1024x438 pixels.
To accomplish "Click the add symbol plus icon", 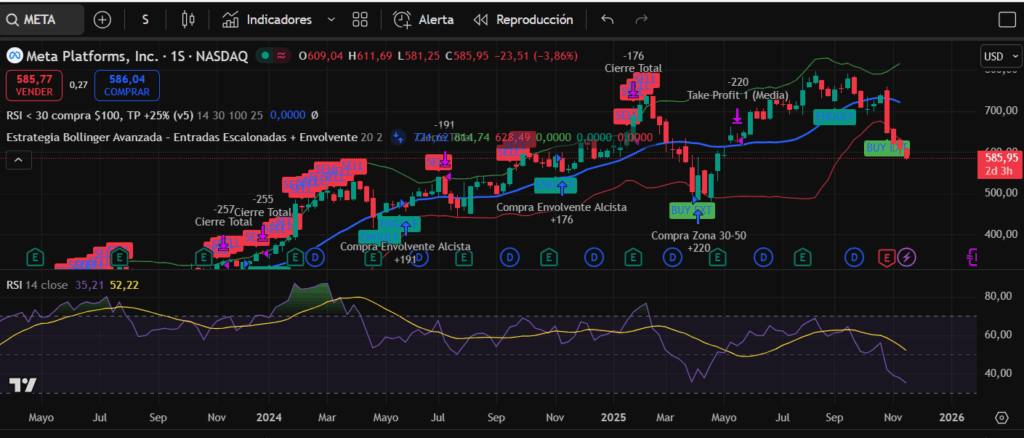I will pyautogui.click(x=102, y=19).
